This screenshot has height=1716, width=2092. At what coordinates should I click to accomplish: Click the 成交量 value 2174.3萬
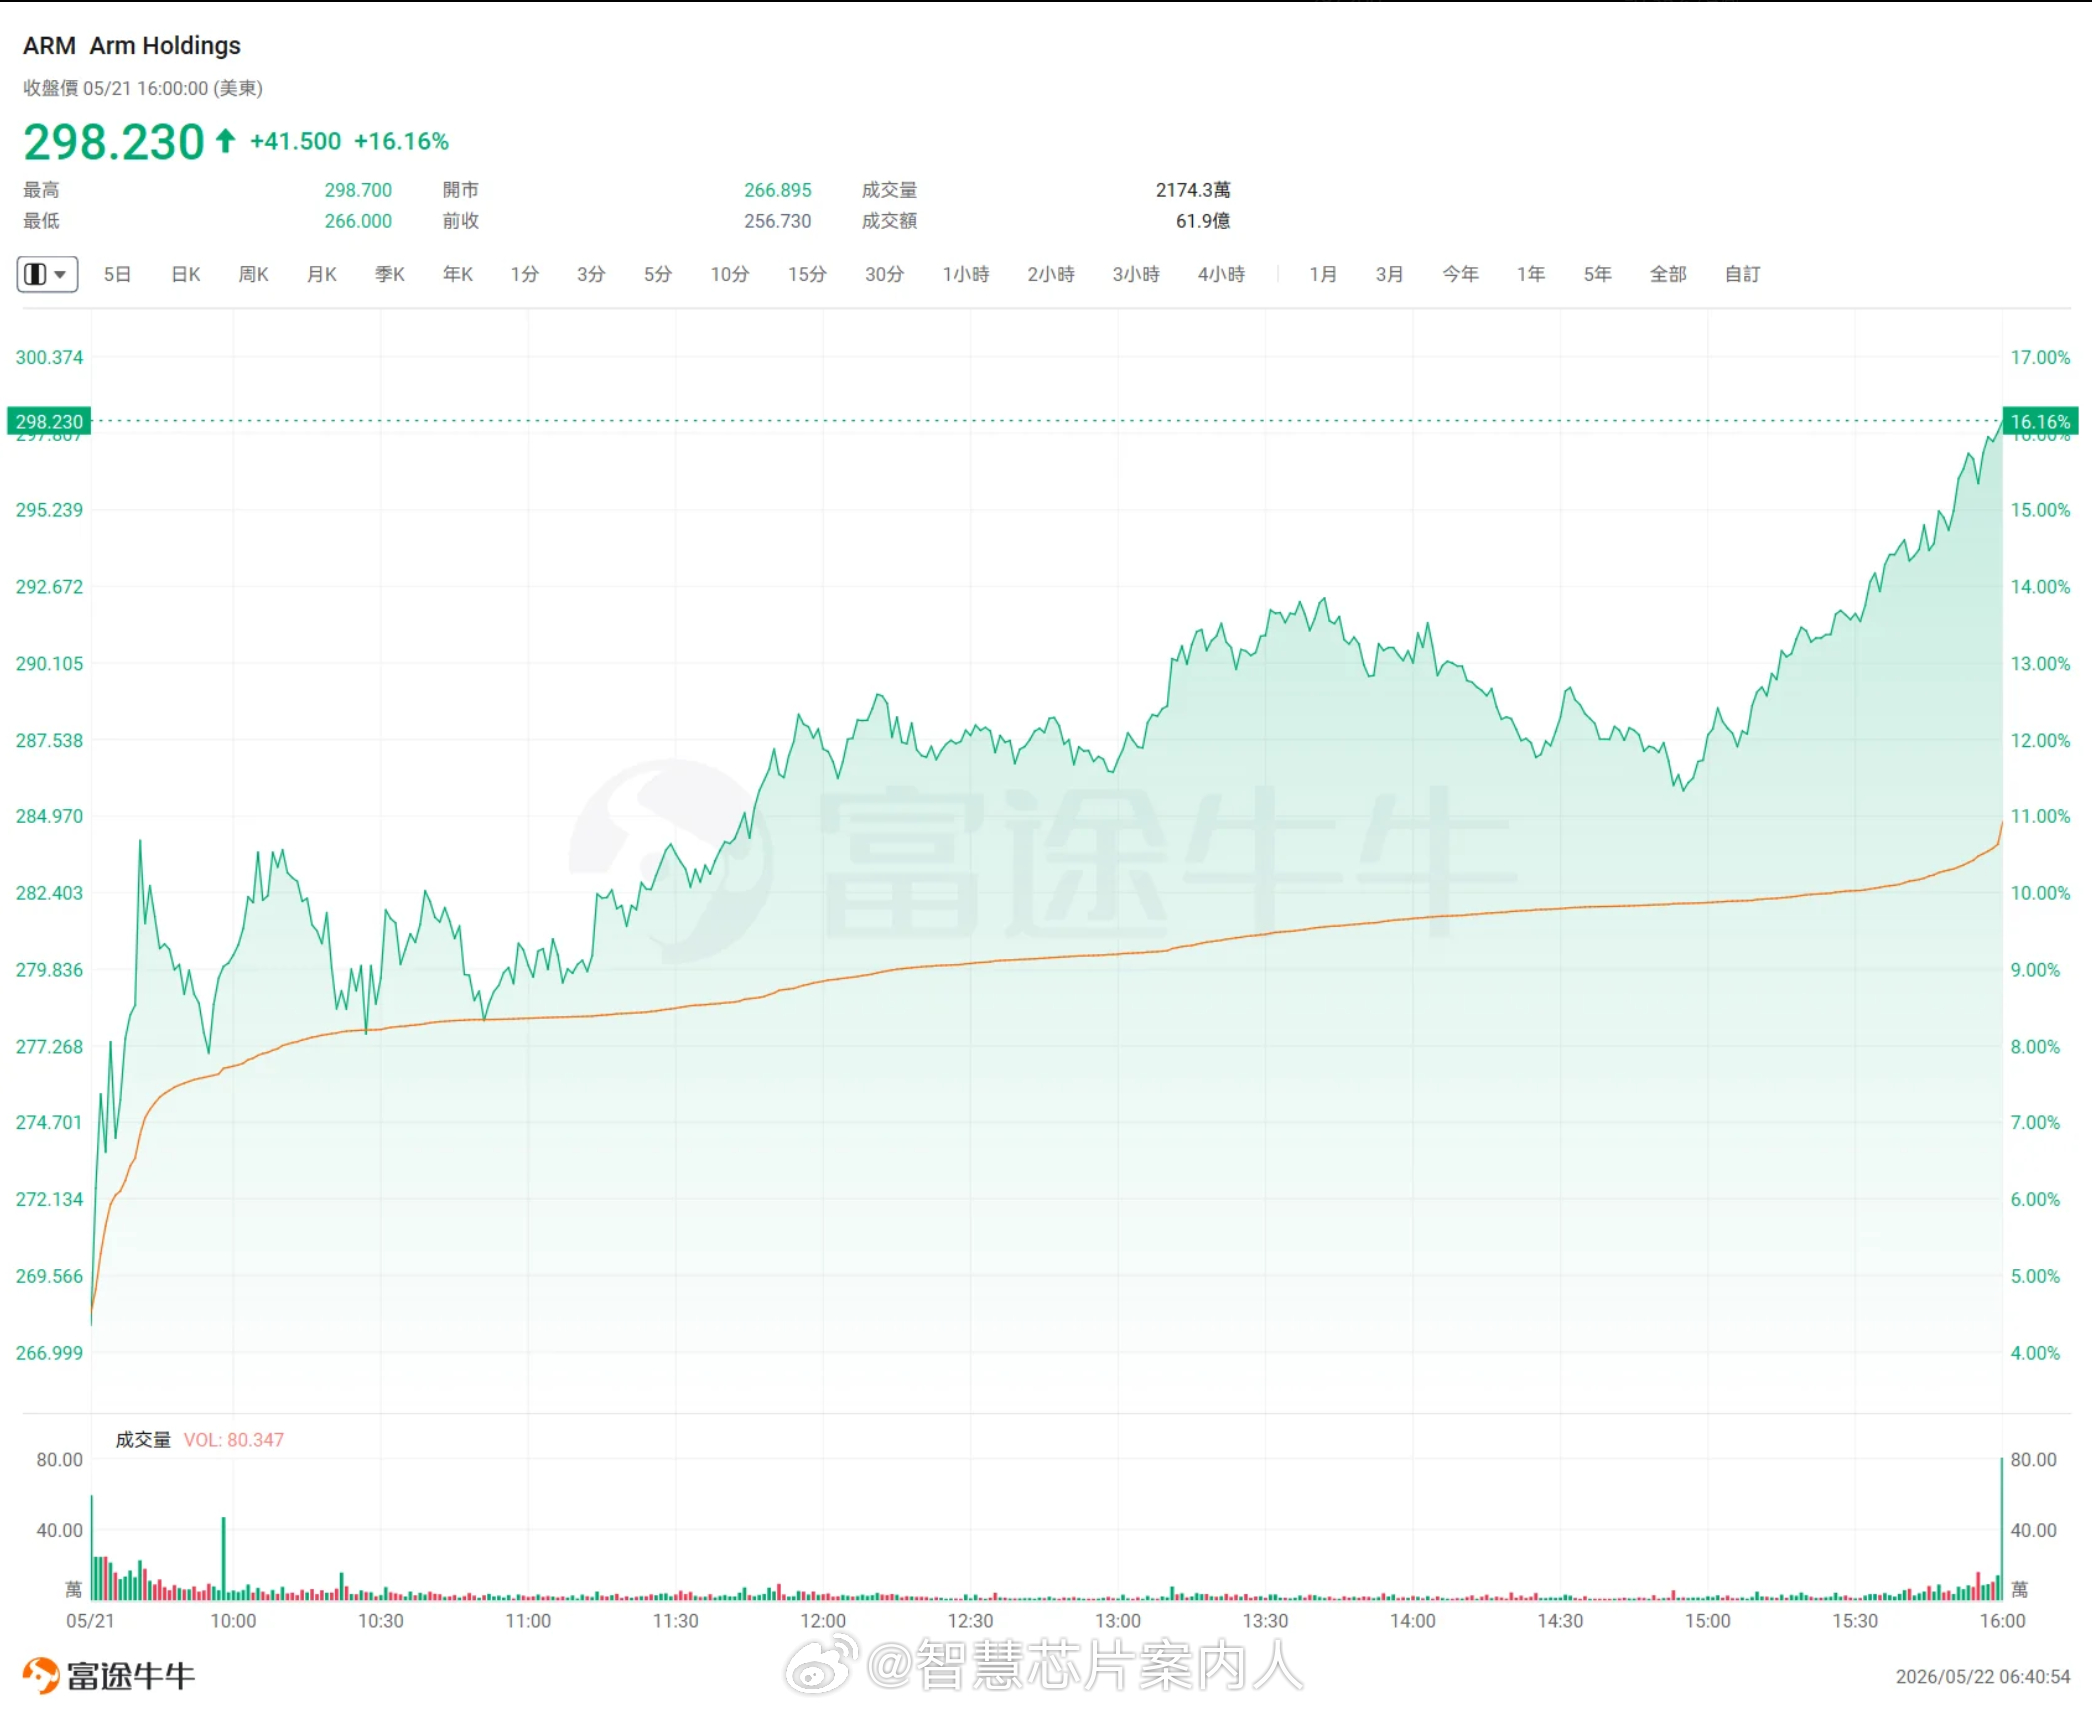click(1193, 190)
